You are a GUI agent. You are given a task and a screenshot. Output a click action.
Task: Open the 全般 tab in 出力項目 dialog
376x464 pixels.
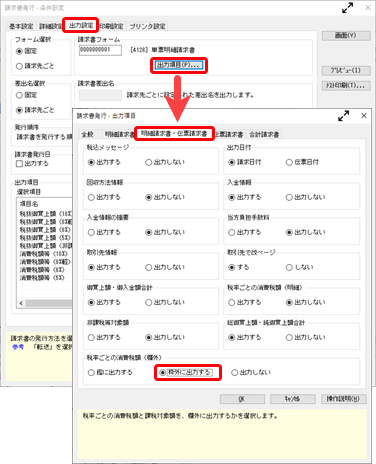[x=88, y=134]
